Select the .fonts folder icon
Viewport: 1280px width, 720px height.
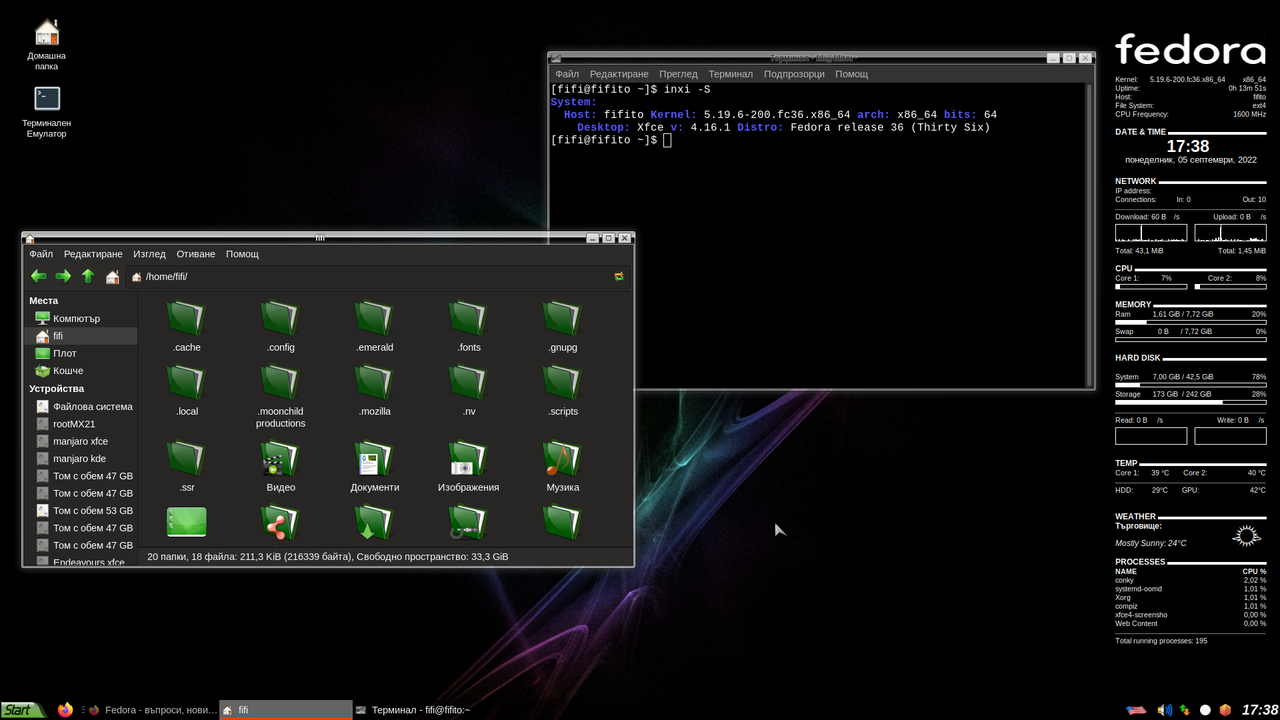469,318
